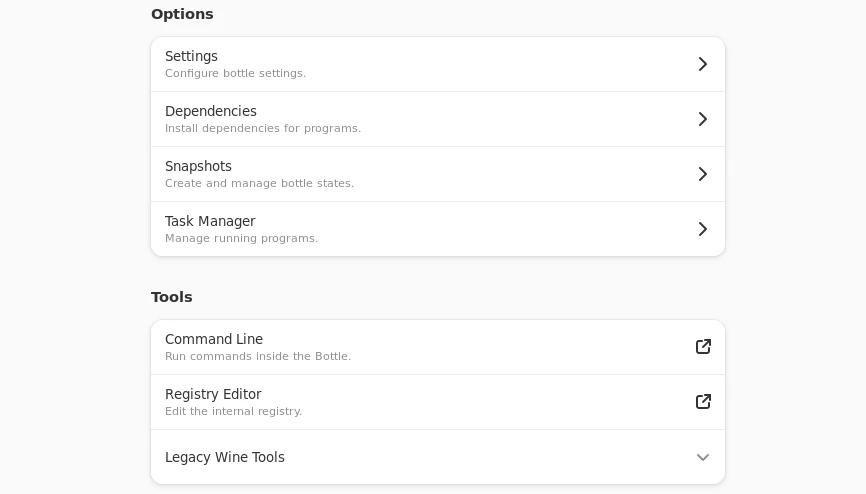Click the chevron arrow beside Dependencies
Image resolution: width=866 pixels, height=494 pixels.
pos(703,119)
